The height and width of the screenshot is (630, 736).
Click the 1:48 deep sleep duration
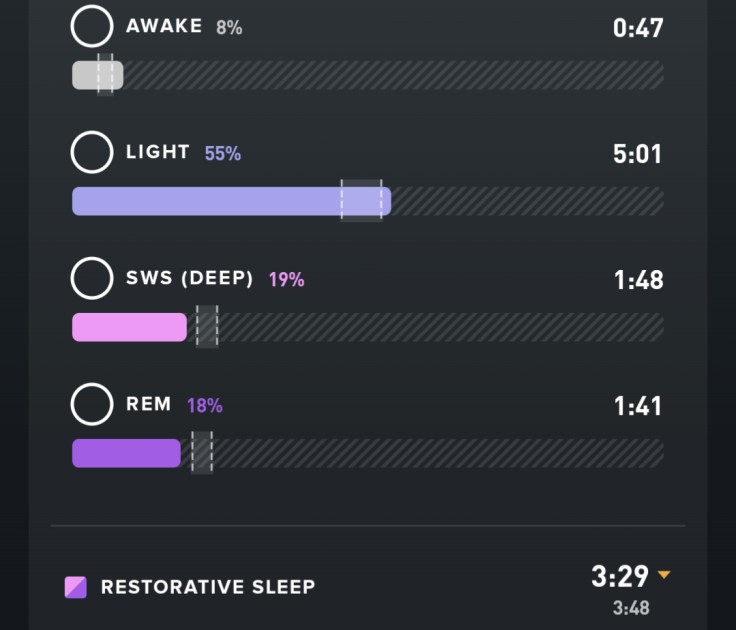[638, 280]
